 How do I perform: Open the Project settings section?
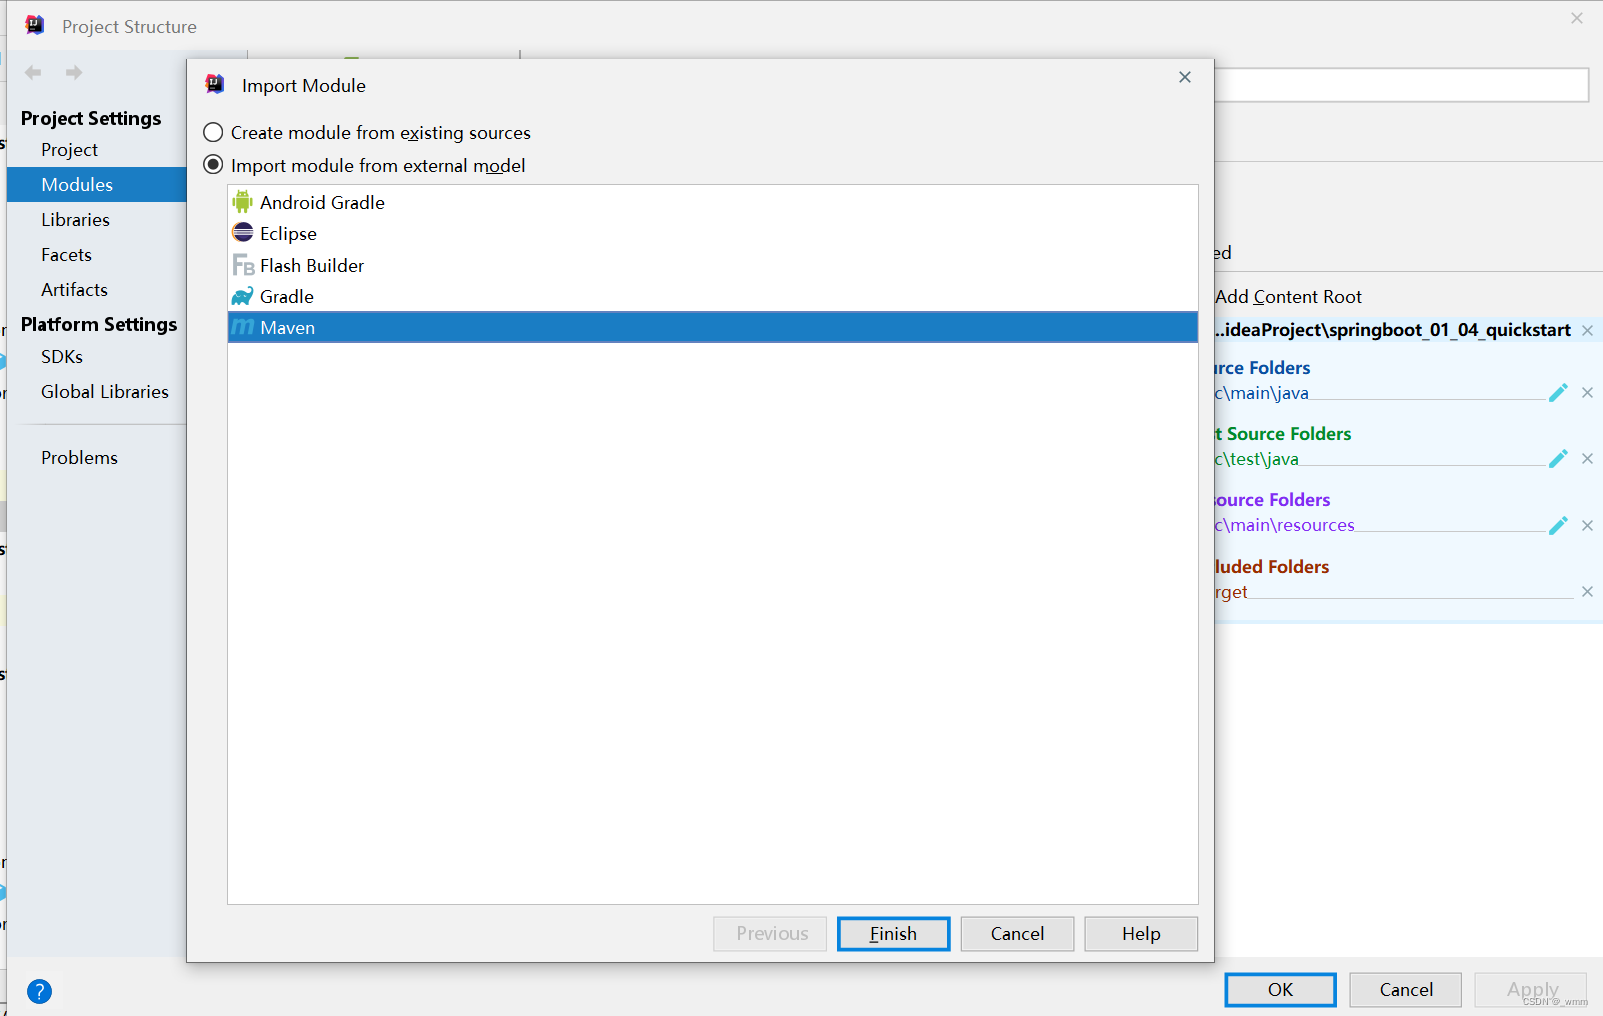(x=69, y=149)
